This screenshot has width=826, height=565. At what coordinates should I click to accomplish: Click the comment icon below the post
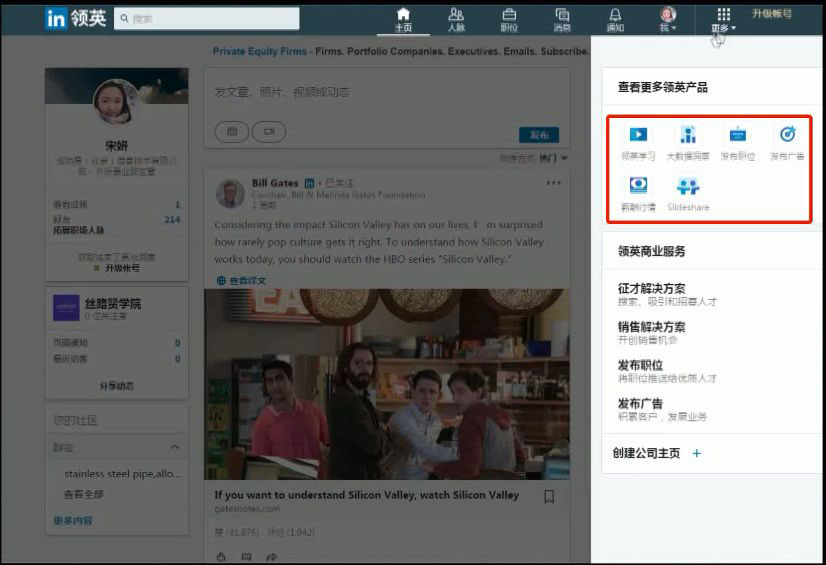pyautogui.click(x=246, y=557)
